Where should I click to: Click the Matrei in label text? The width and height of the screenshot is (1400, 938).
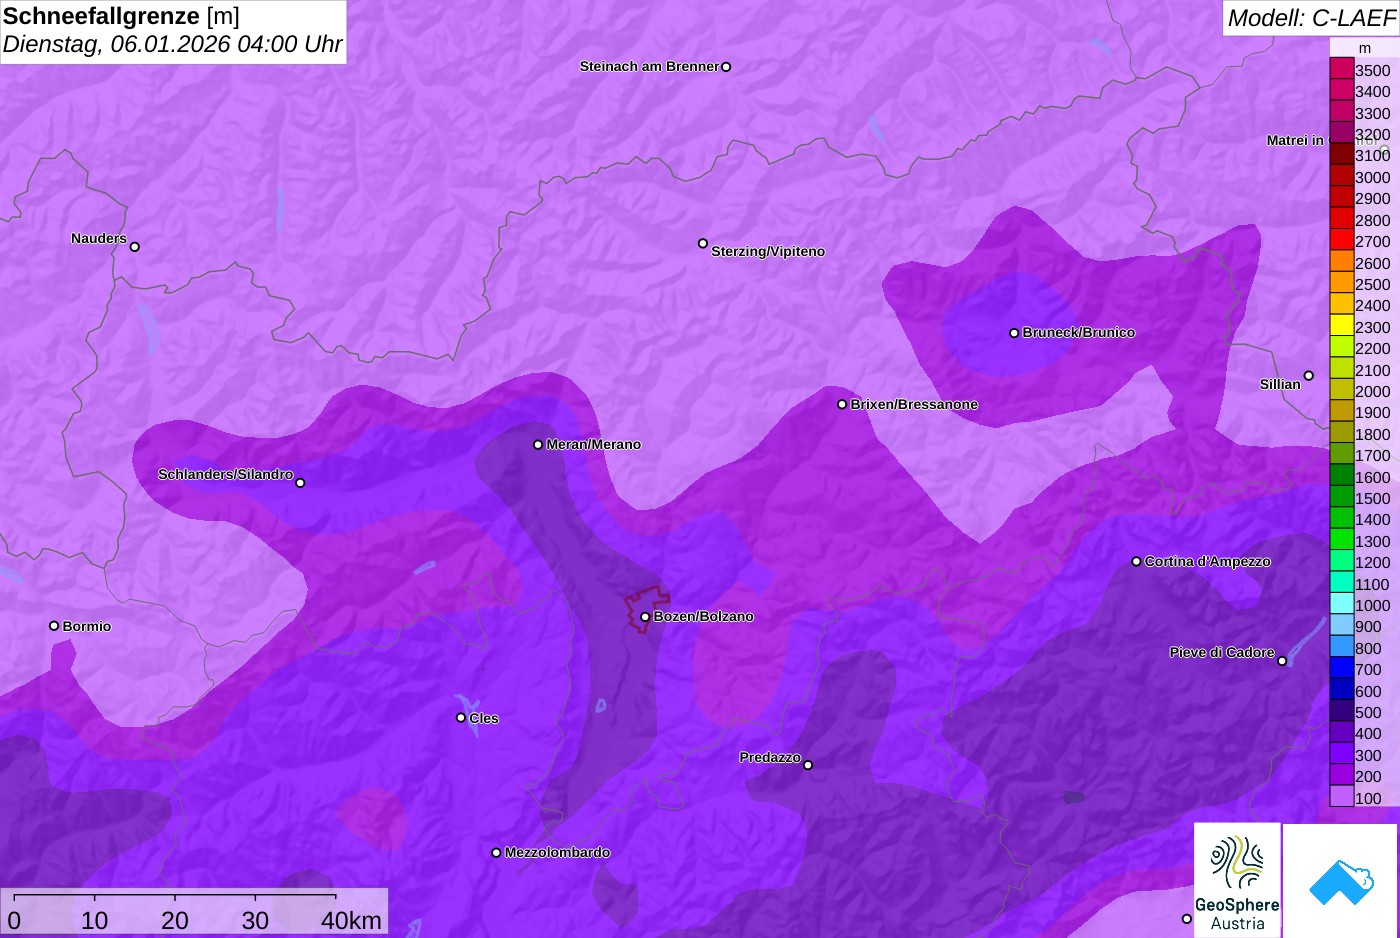(1295, 141)
